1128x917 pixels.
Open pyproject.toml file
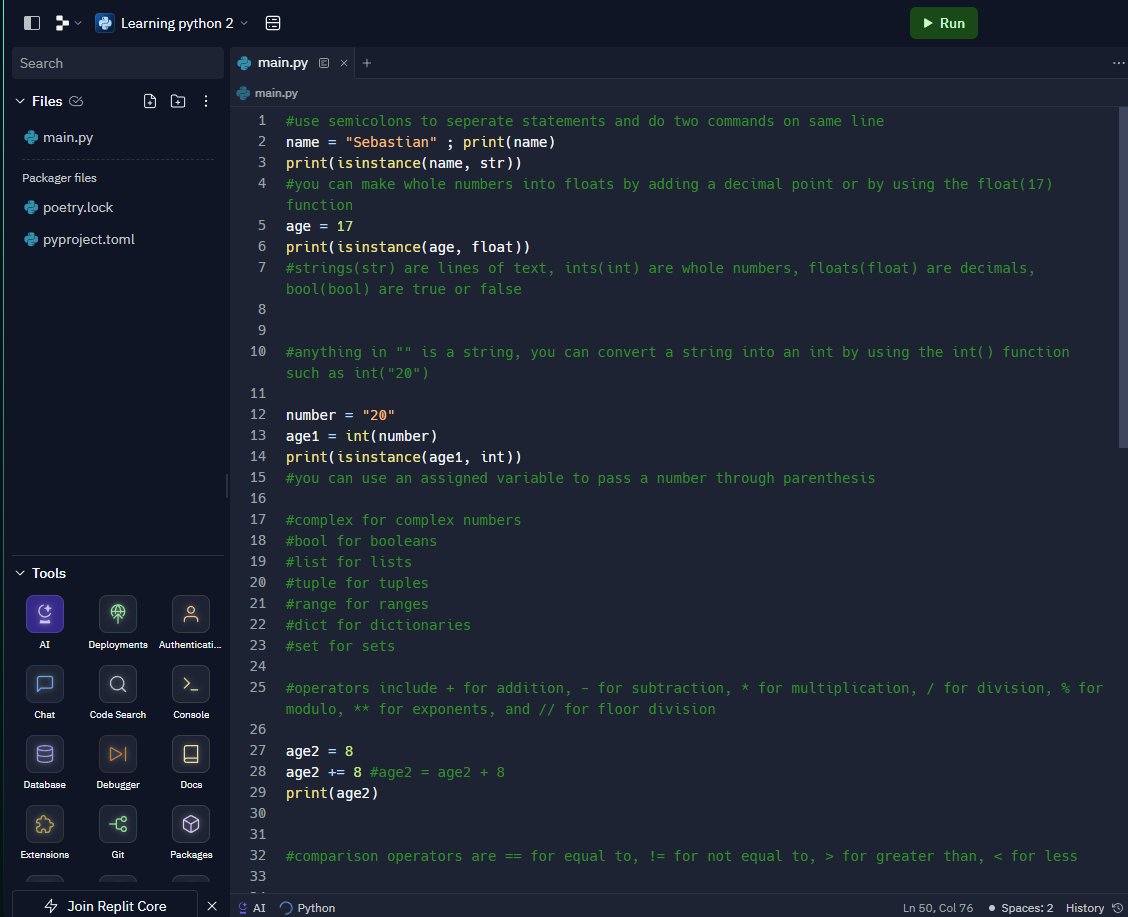[x=117, y=239]
